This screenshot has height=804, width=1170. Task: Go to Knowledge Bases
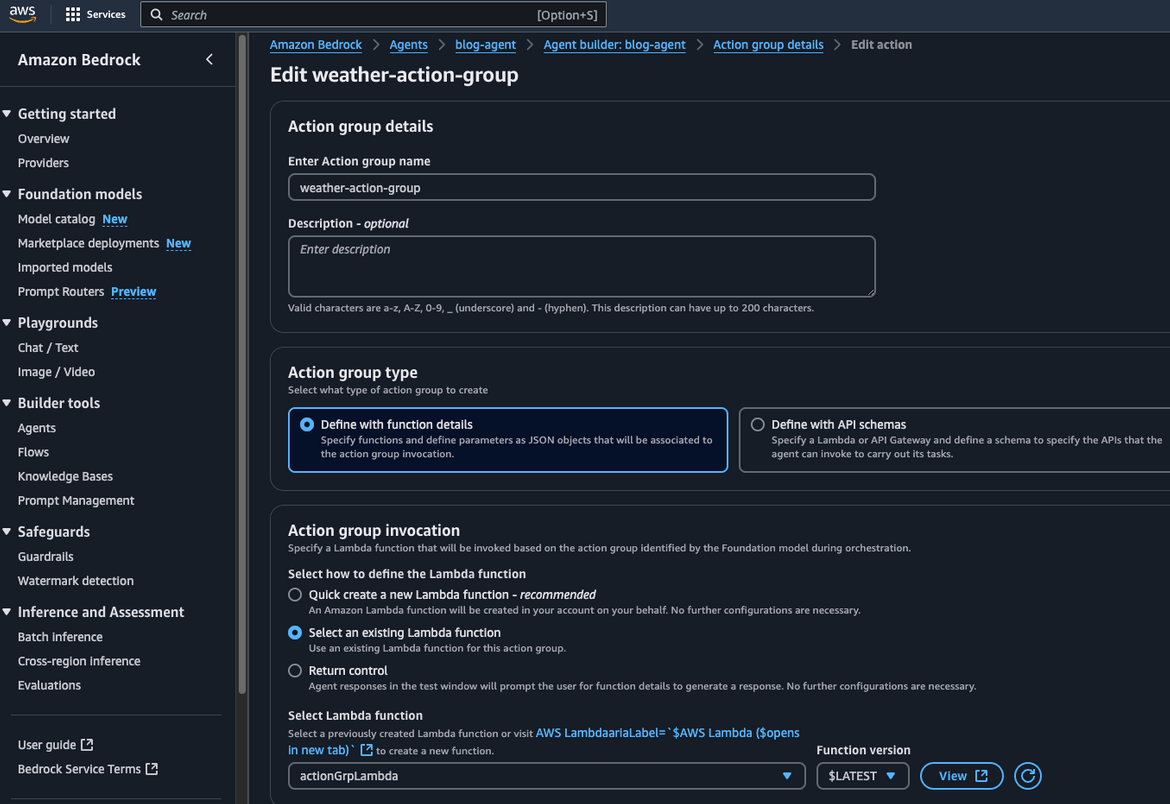click(65, 476)
